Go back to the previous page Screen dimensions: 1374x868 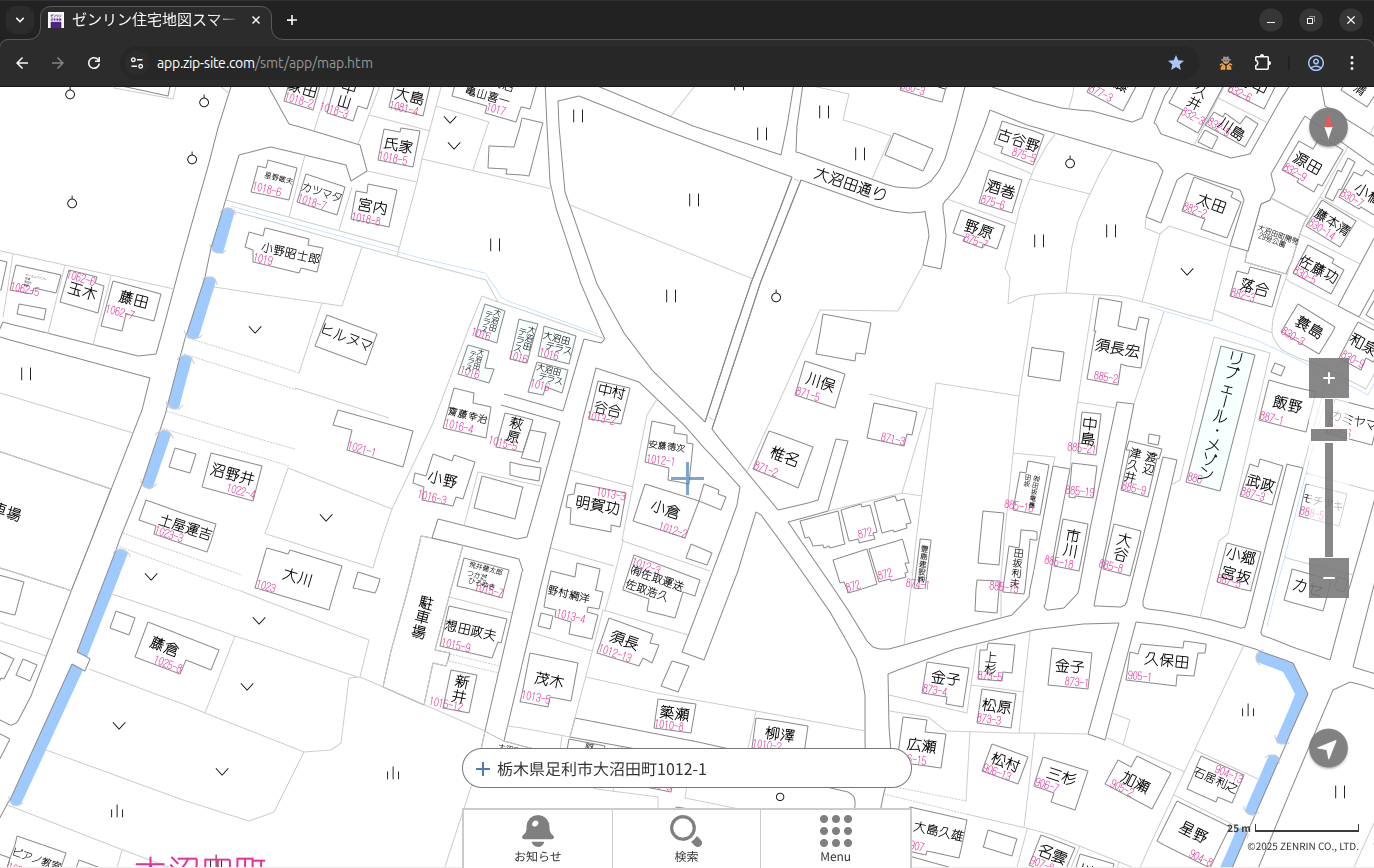[x=22, y=63]
